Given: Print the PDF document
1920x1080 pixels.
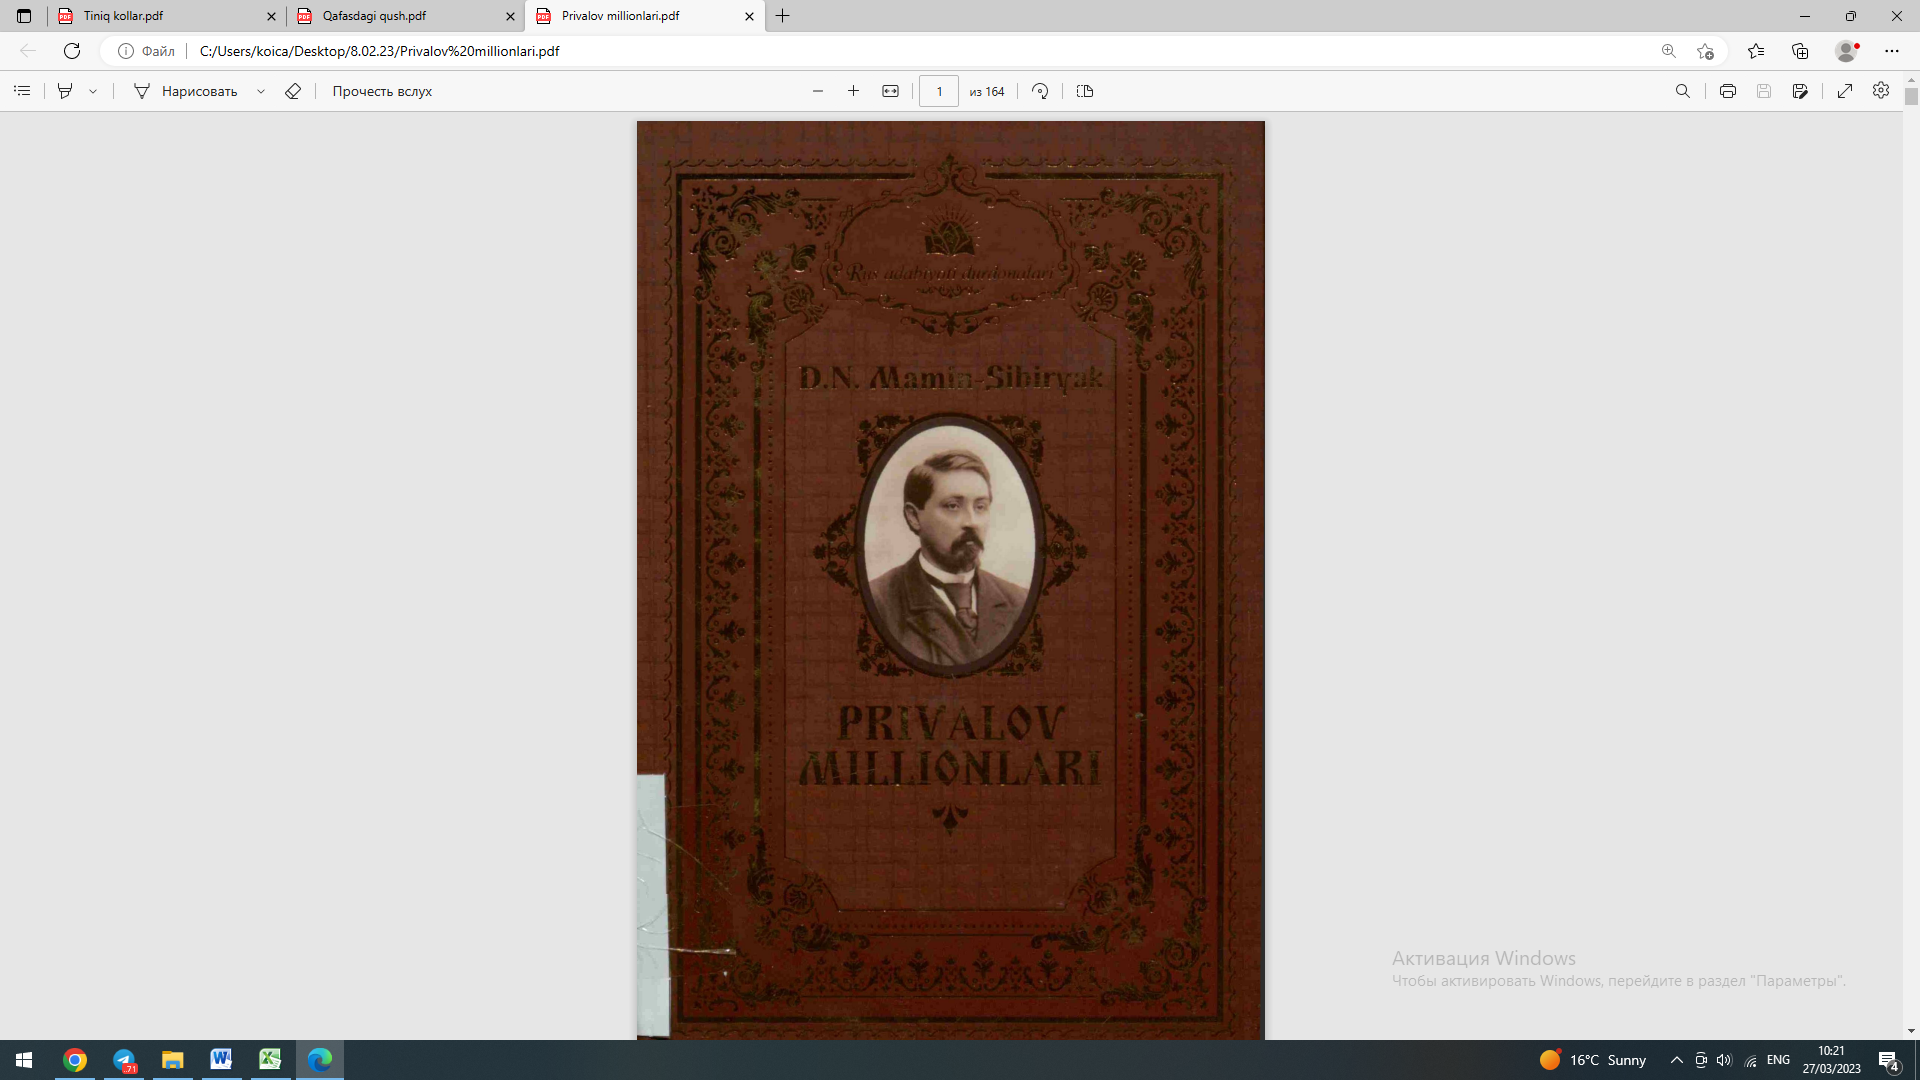Looking at the screenshot, I should pyautogui.click(x=1727, y=91).
